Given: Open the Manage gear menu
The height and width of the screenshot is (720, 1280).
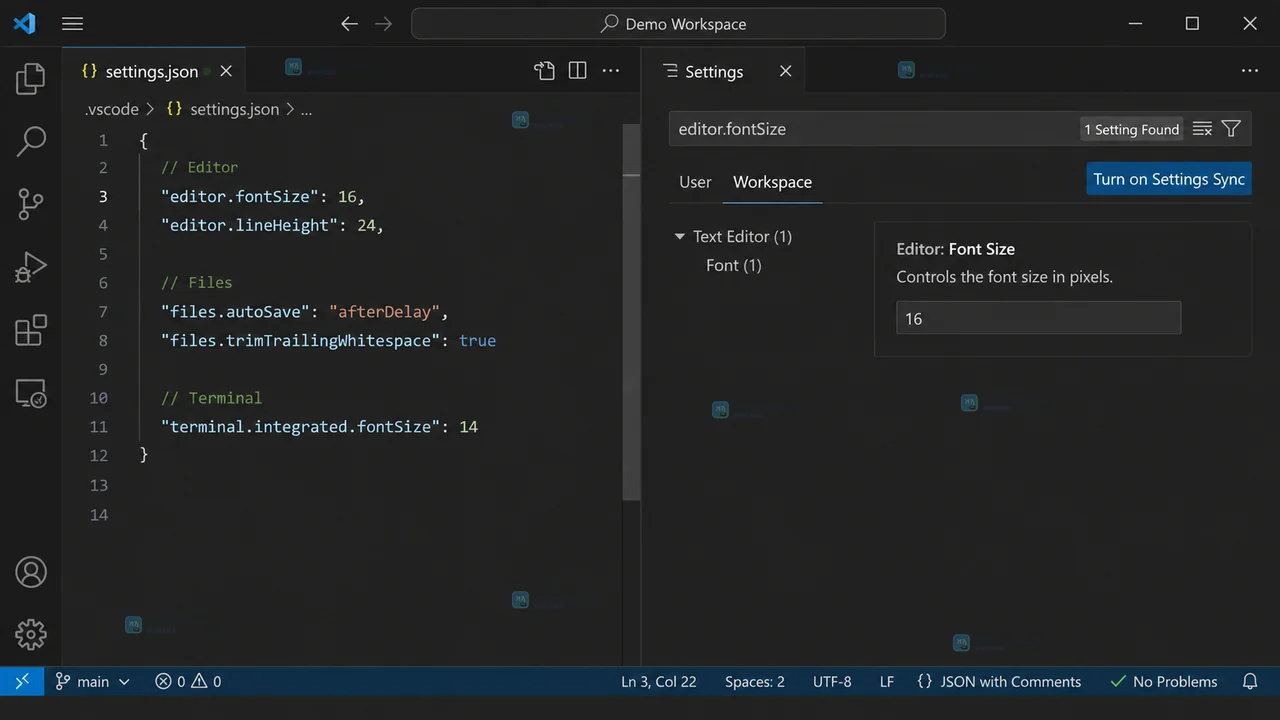Looking at the screenshot, I should click(x=31, y=634).
